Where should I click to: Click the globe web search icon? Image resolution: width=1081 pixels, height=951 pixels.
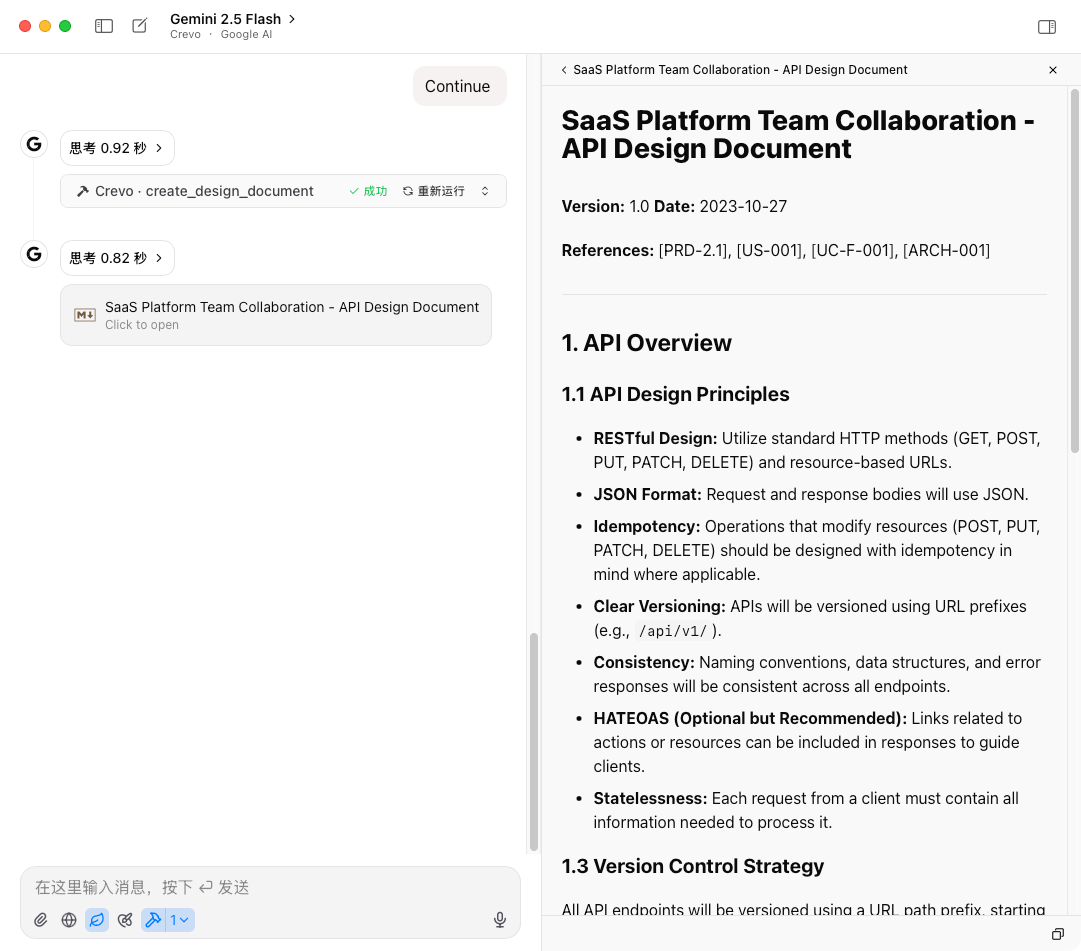[x=69, y=920]
